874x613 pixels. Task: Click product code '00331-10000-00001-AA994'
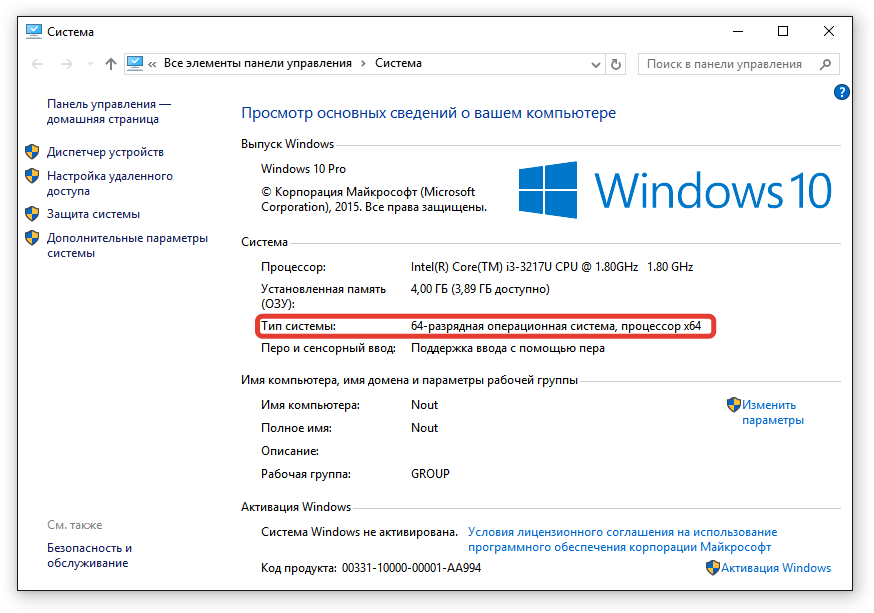pos(411,568)
